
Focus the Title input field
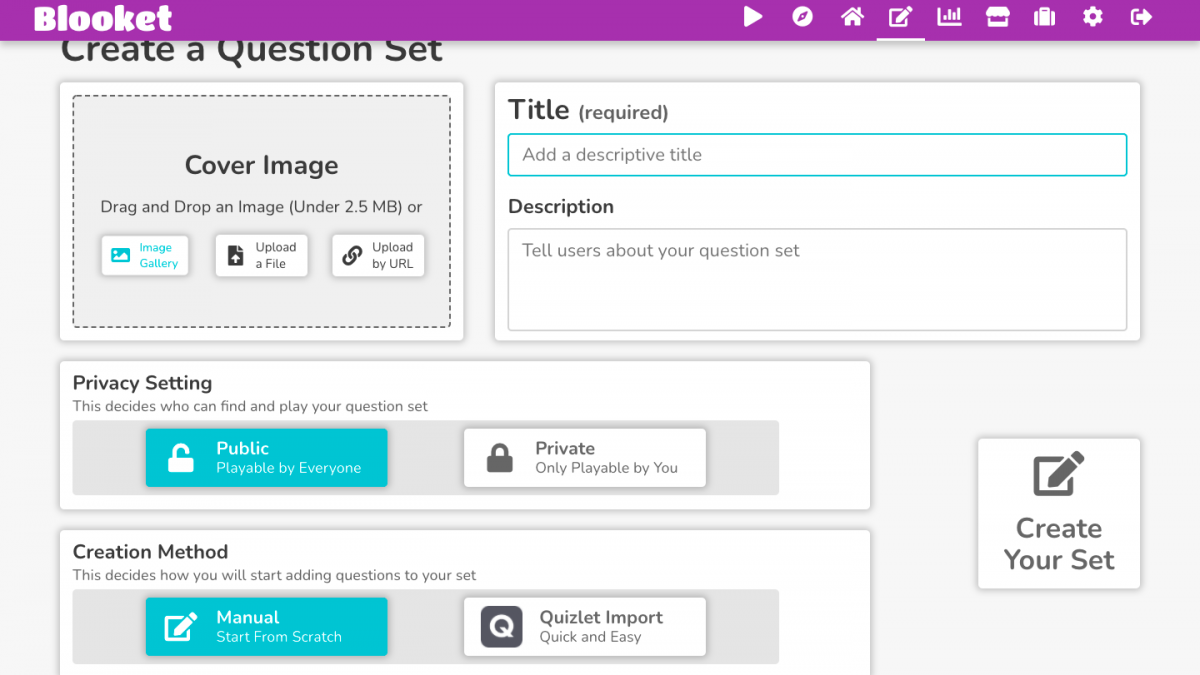(817, 155)
